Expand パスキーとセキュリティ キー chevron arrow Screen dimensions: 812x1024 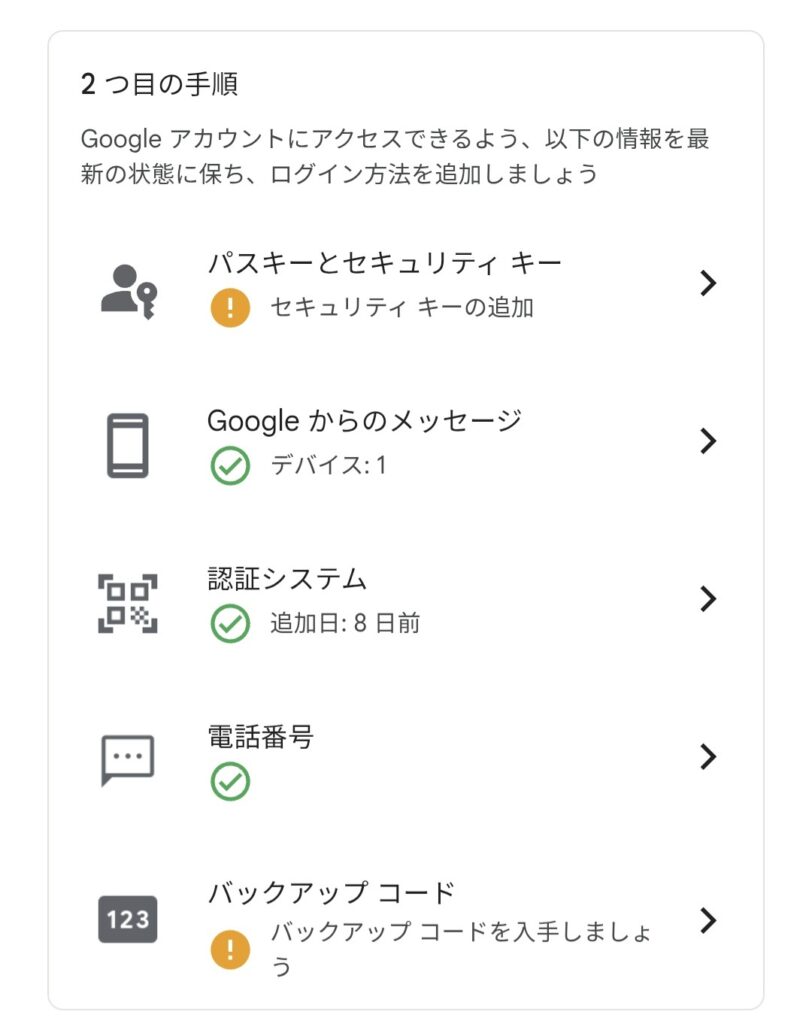(x=707, y=283)
